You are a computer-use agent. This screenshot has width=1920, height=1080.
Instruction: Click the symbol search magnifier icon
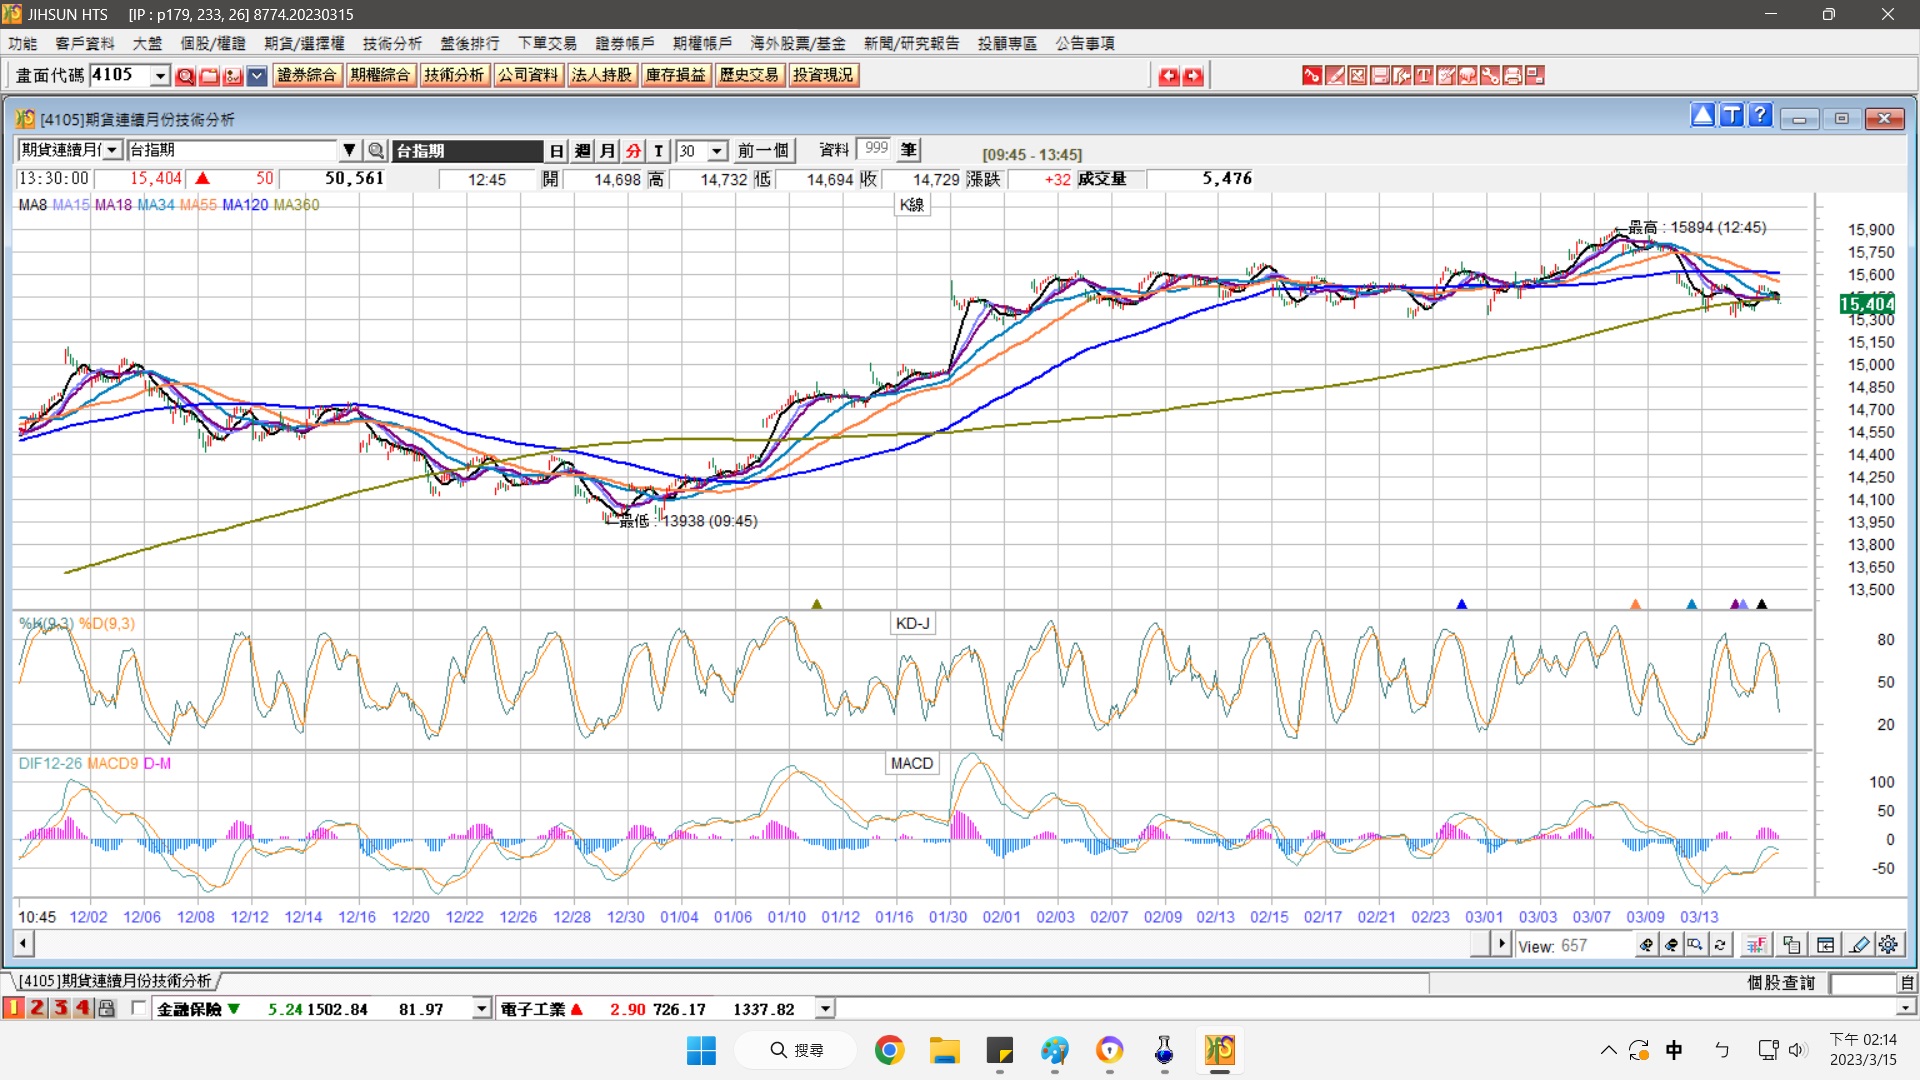376,151
